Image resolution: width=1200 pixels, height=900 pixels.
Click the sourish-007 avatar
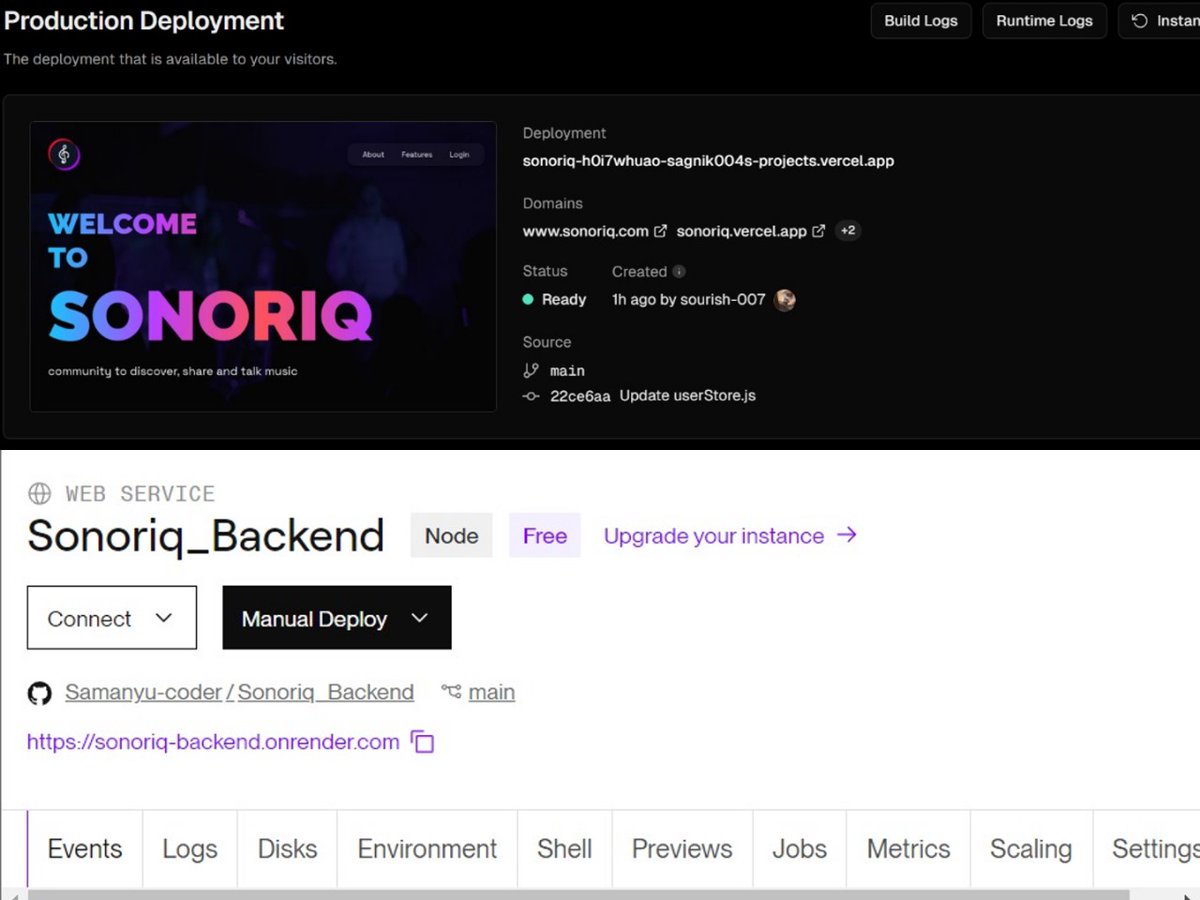[x=785, y=299]
